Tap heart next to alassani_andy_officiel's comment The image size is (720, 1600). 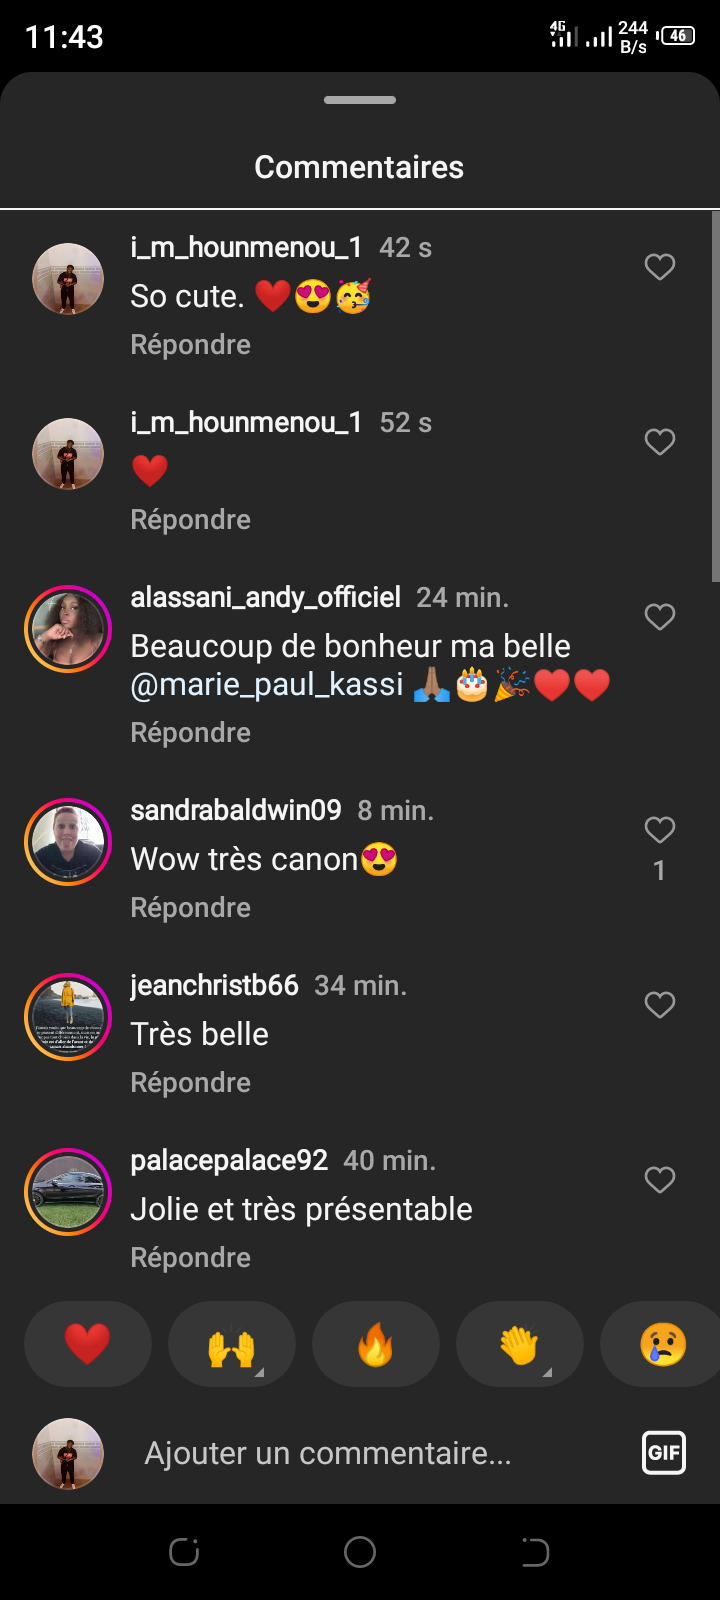[660, 617]
